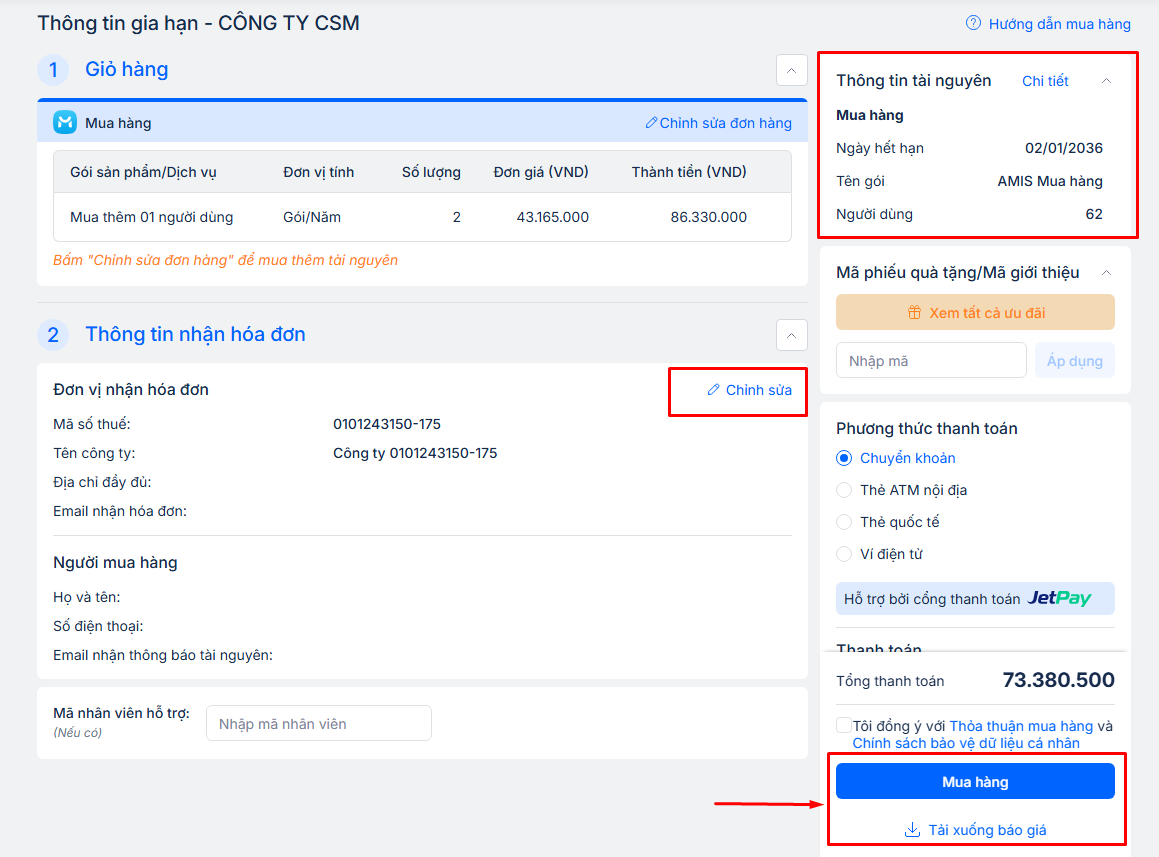Screen dimensions: 1159x857
Task: Choose Thẻ quốc tế payment option
Action: 844,522
